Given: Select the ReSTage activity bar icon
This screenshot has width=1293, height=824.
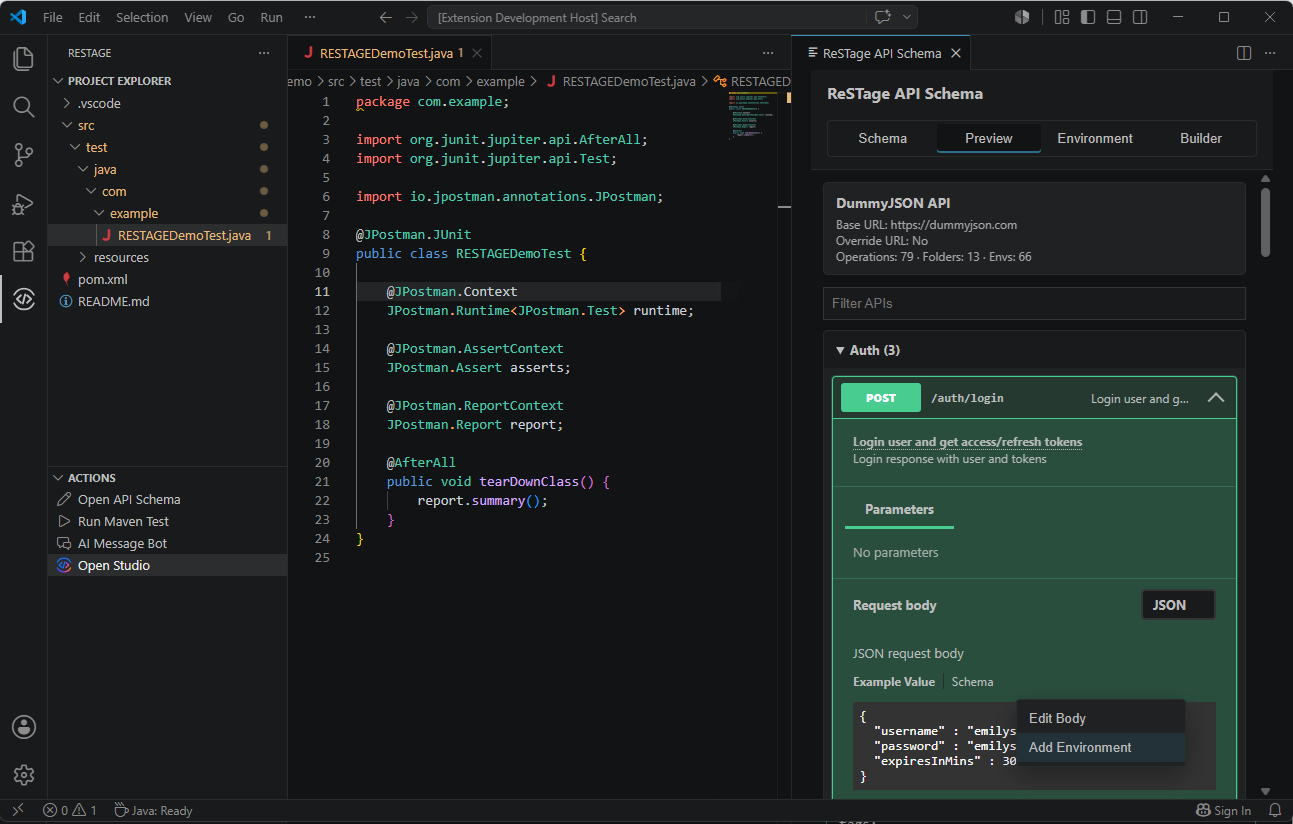Looking at the screenshot, I should pyautogui.click(x=24, y=299).
